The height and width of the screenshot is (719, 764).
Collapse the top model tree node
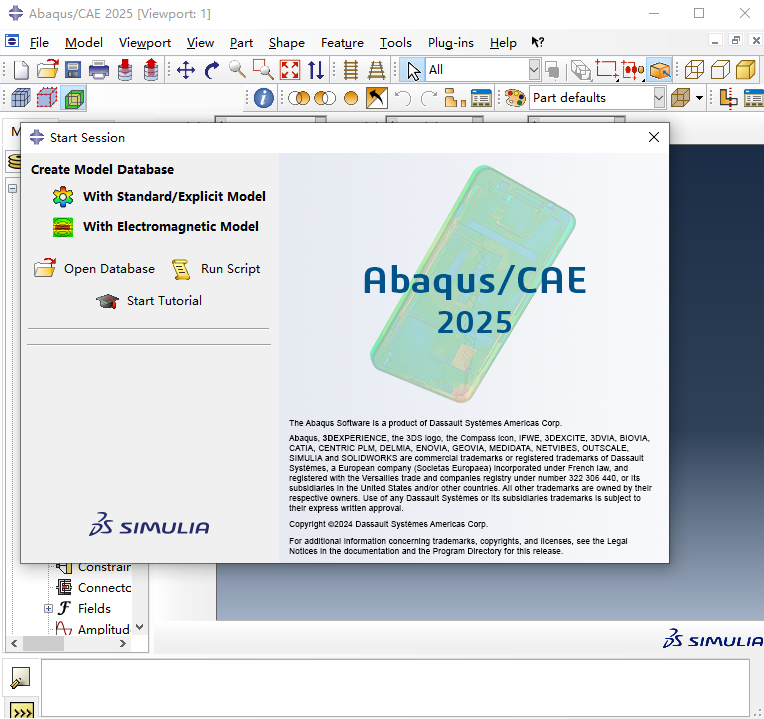pyautogui.click(x=13, y=189)
